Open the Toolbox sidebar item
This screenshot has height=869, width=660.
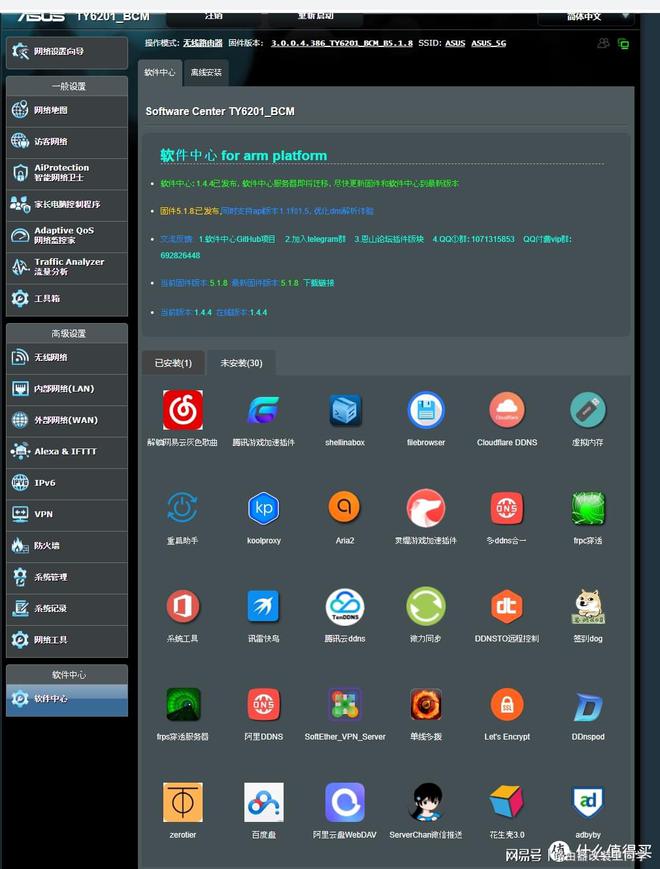click(x=66, y=299)
